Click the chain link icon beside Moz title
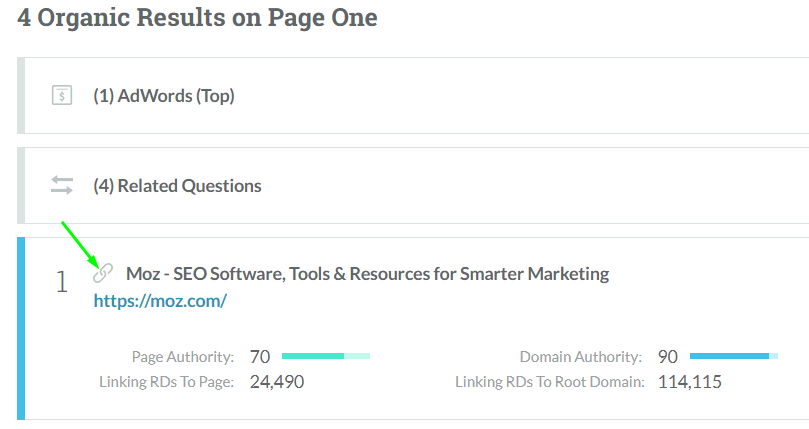Image resolution: width=809 pixels, height=429 pixels. (103, 273)
